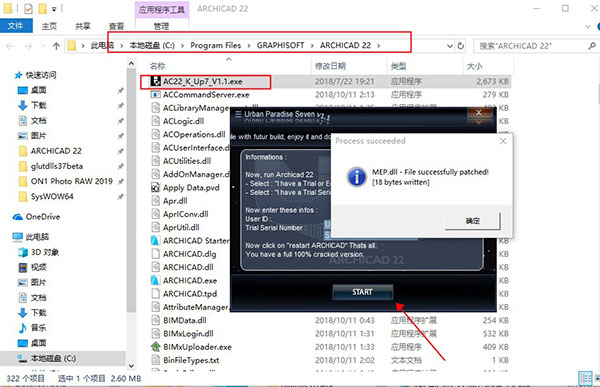Image resolution: width=600 pixels, height=387 pixels.
Task: Open 桌面 under quick access
Action: point(38,90)
